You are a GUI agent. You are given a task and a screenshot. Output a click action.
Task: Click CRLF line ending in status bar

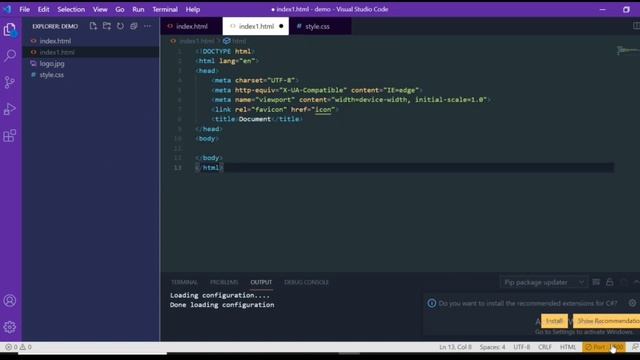pos(545,347)
